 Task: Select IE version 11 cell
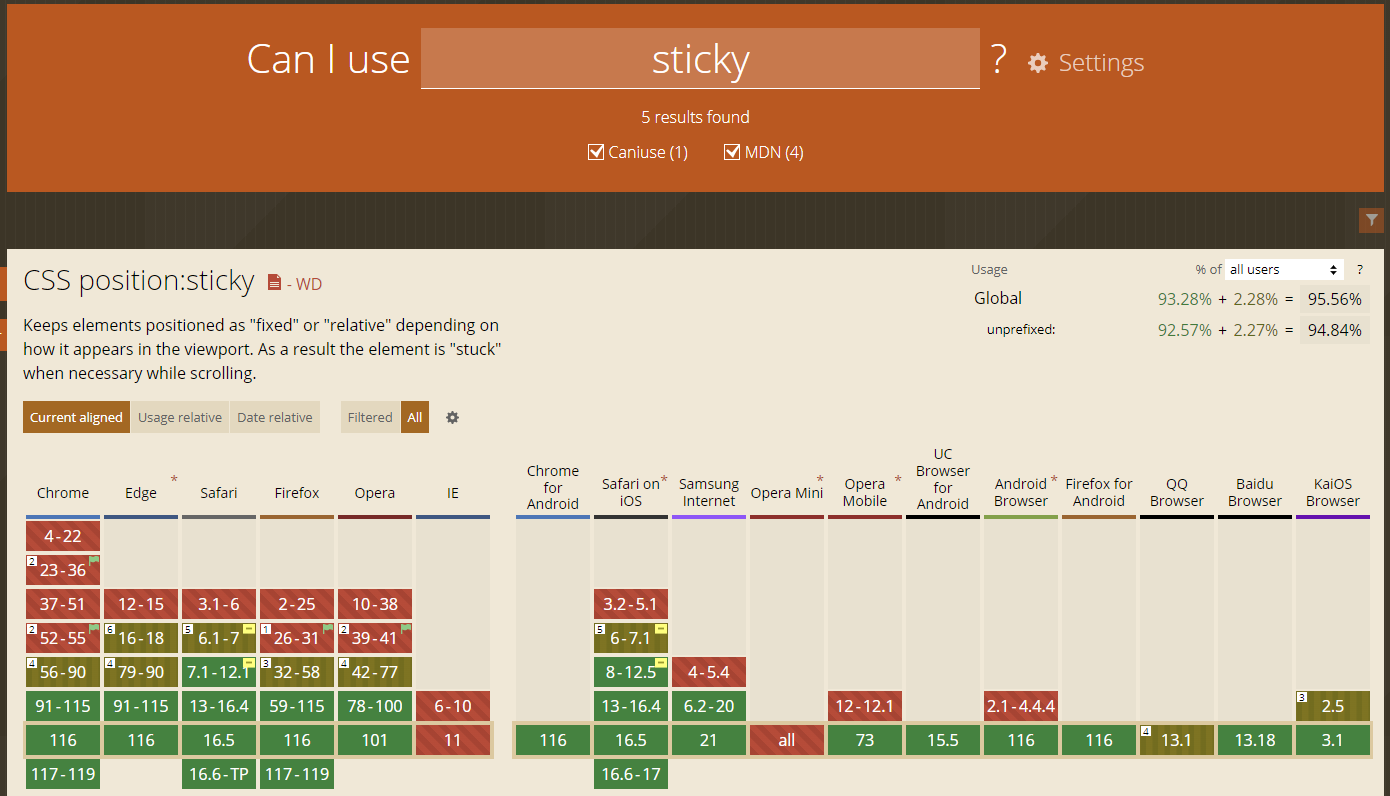click(x=453, y=740)
